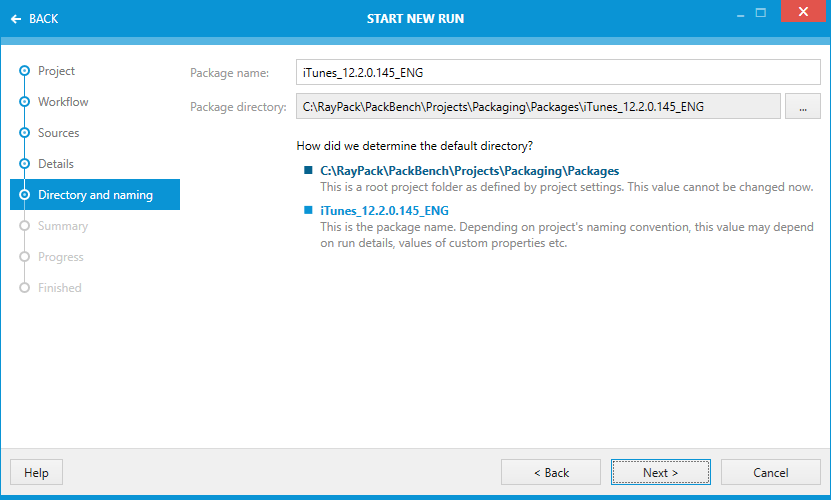The height and width of the screenshot is (500, 831).
Task: Edit the Package name text field
Action: [x=558, y=72]
